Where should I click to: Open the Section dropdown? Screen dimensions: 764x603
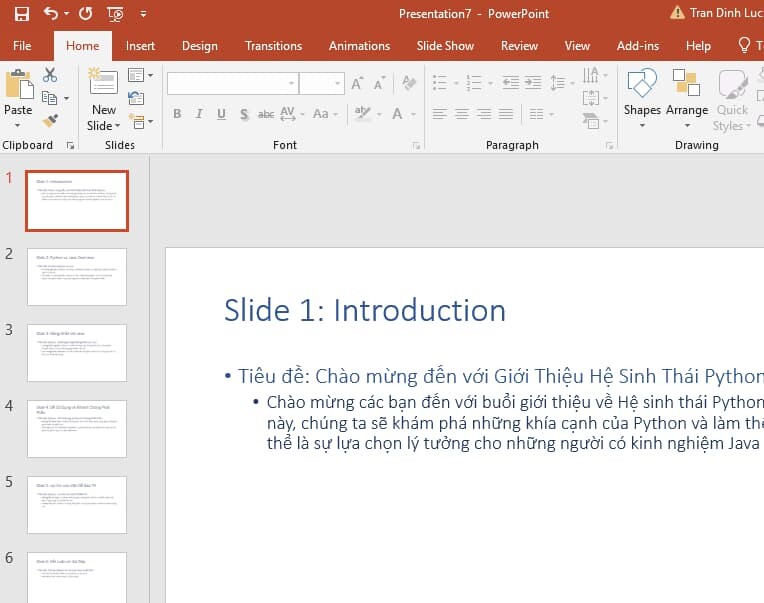pyautogui.click(x=141, y=121)
